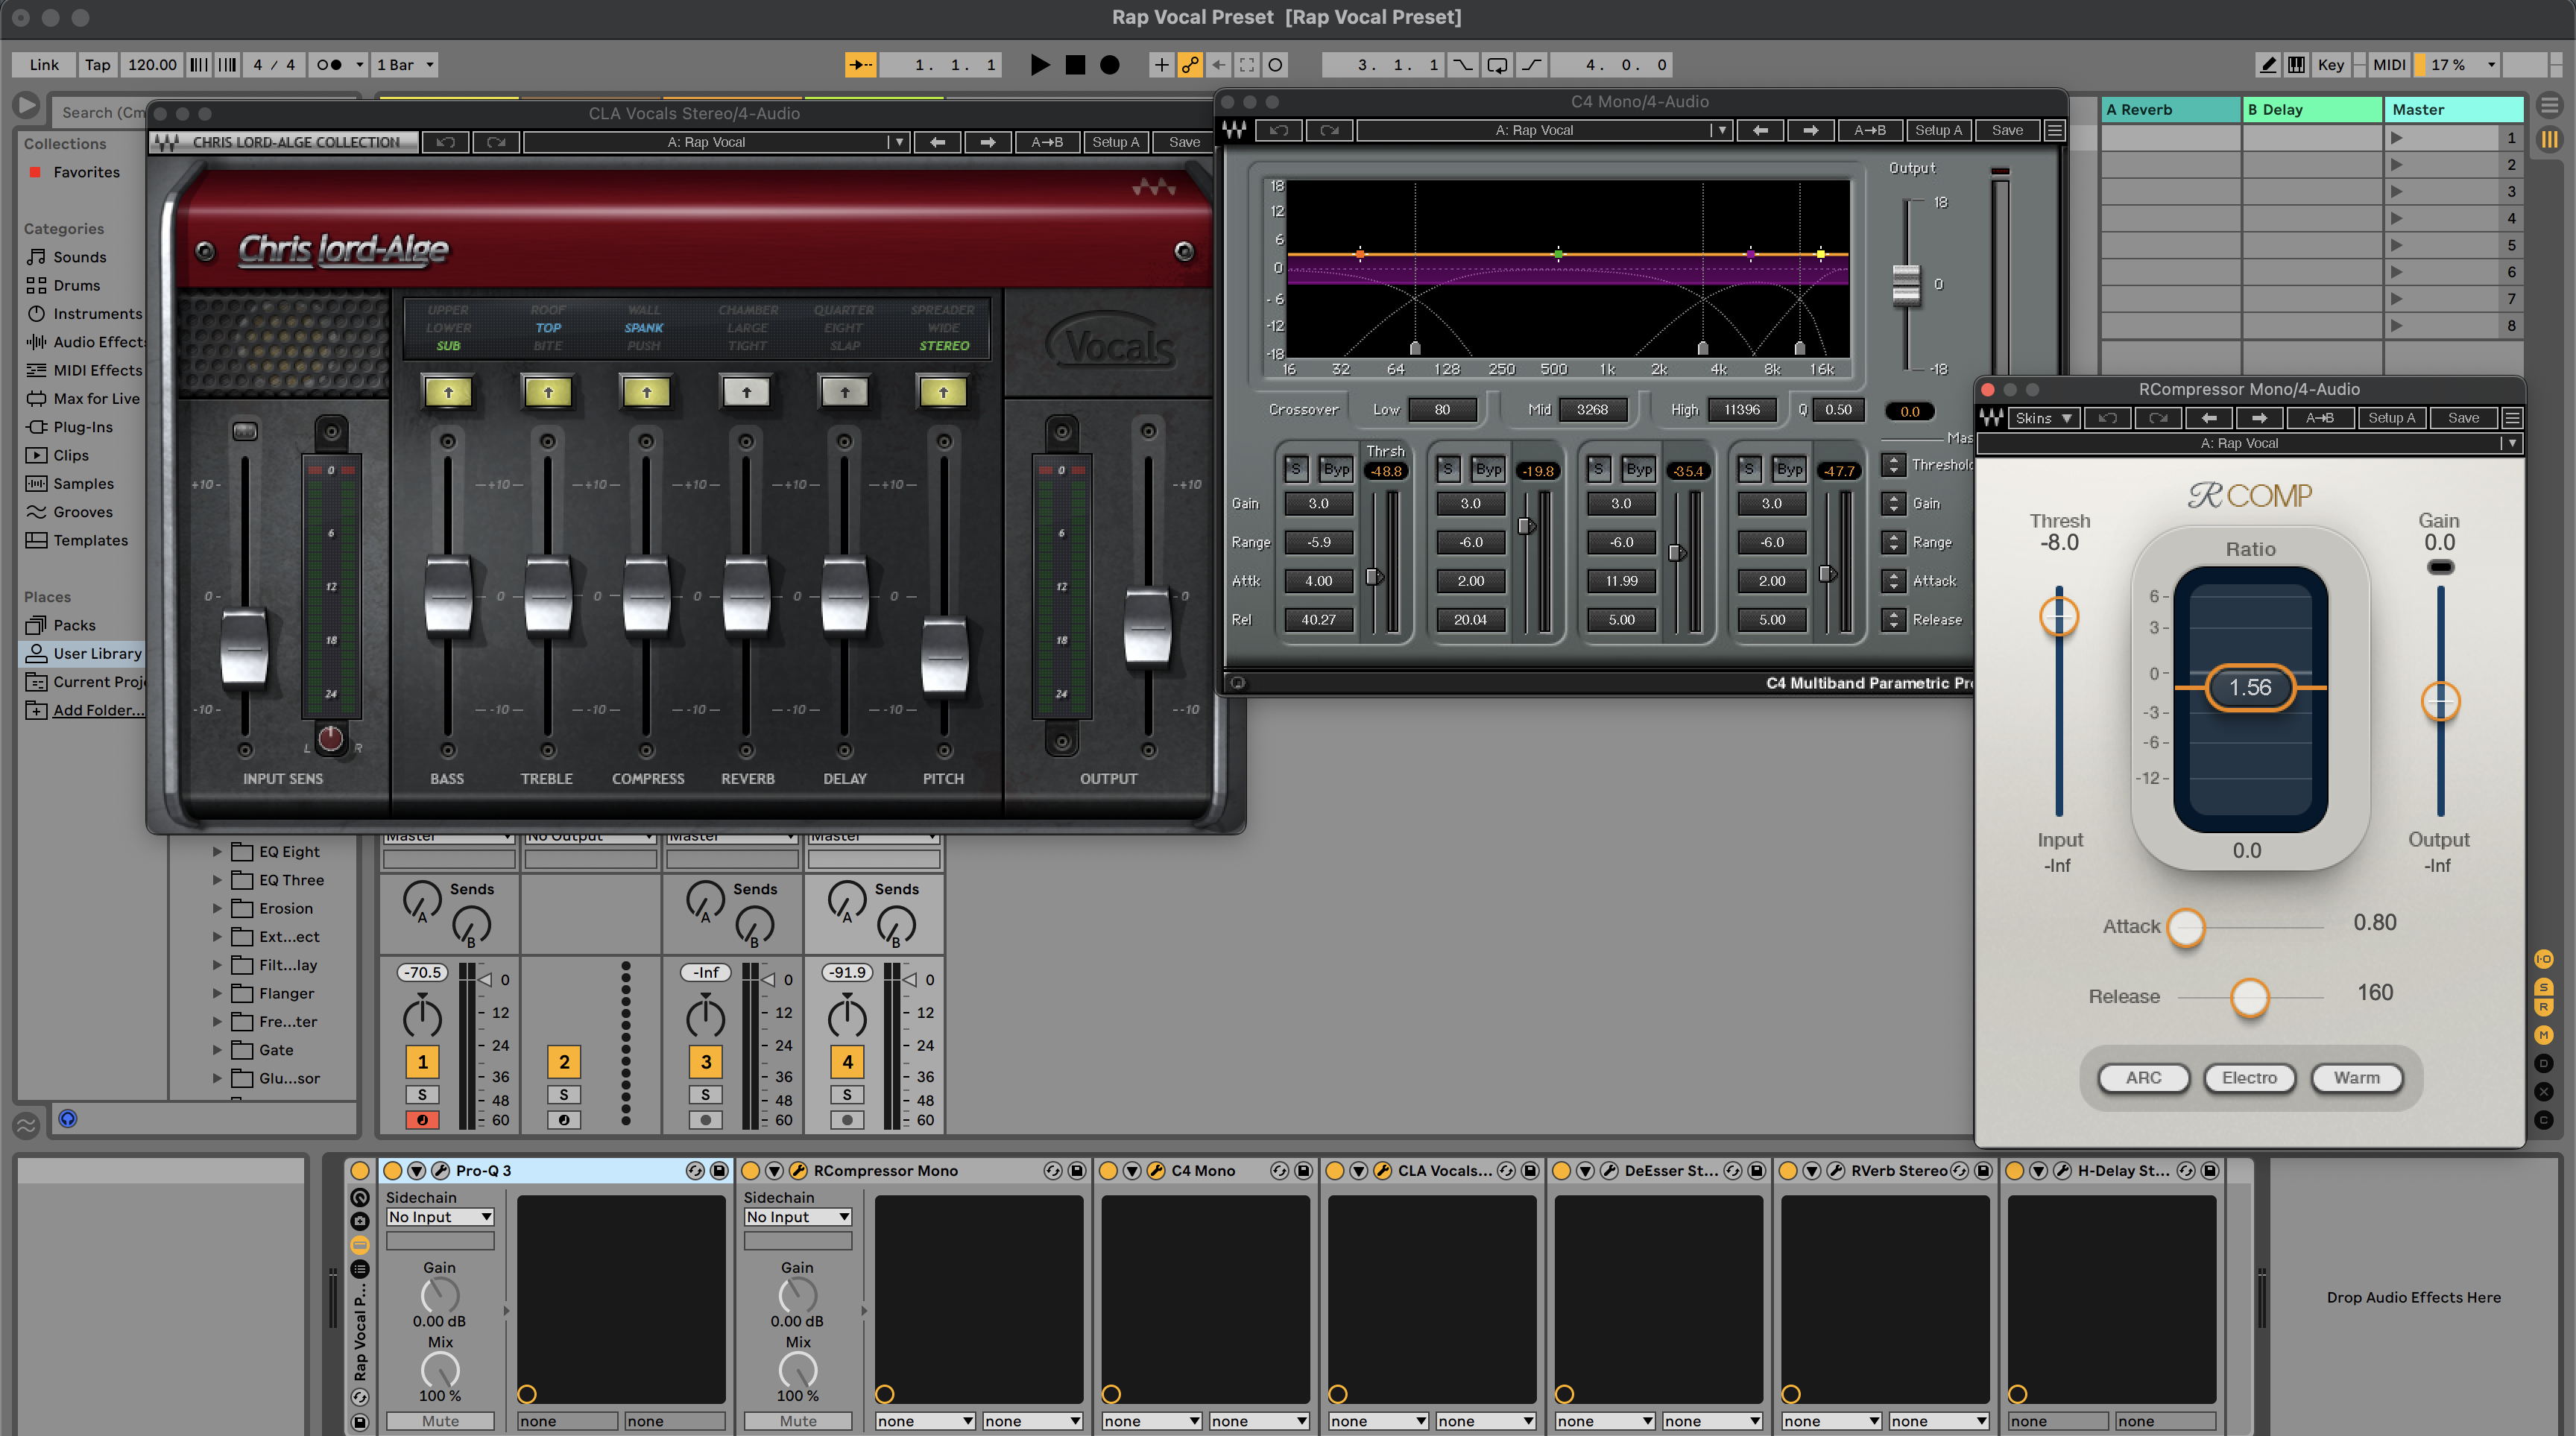Expand the EQ Eight folder
The height and width of the screenshot is (1436, 2576).
tap(217, 852)
